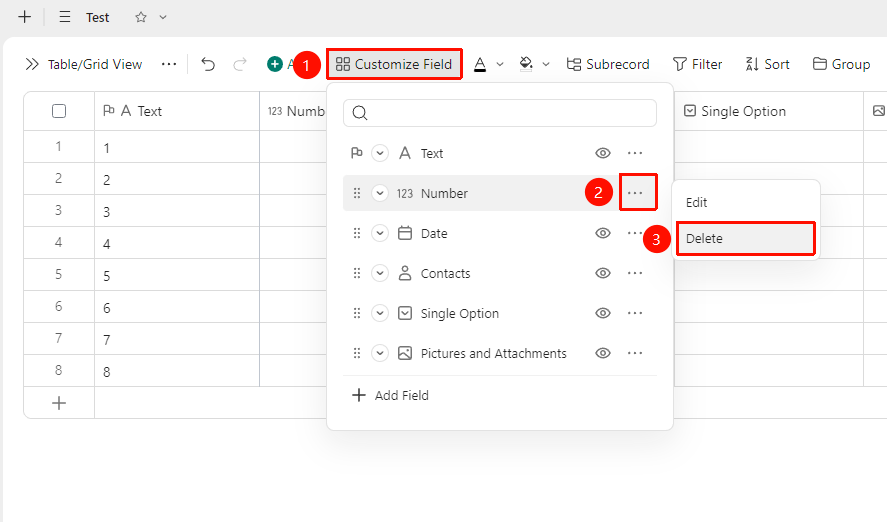Expand the Text field type chevron

(x=380, y=153)
